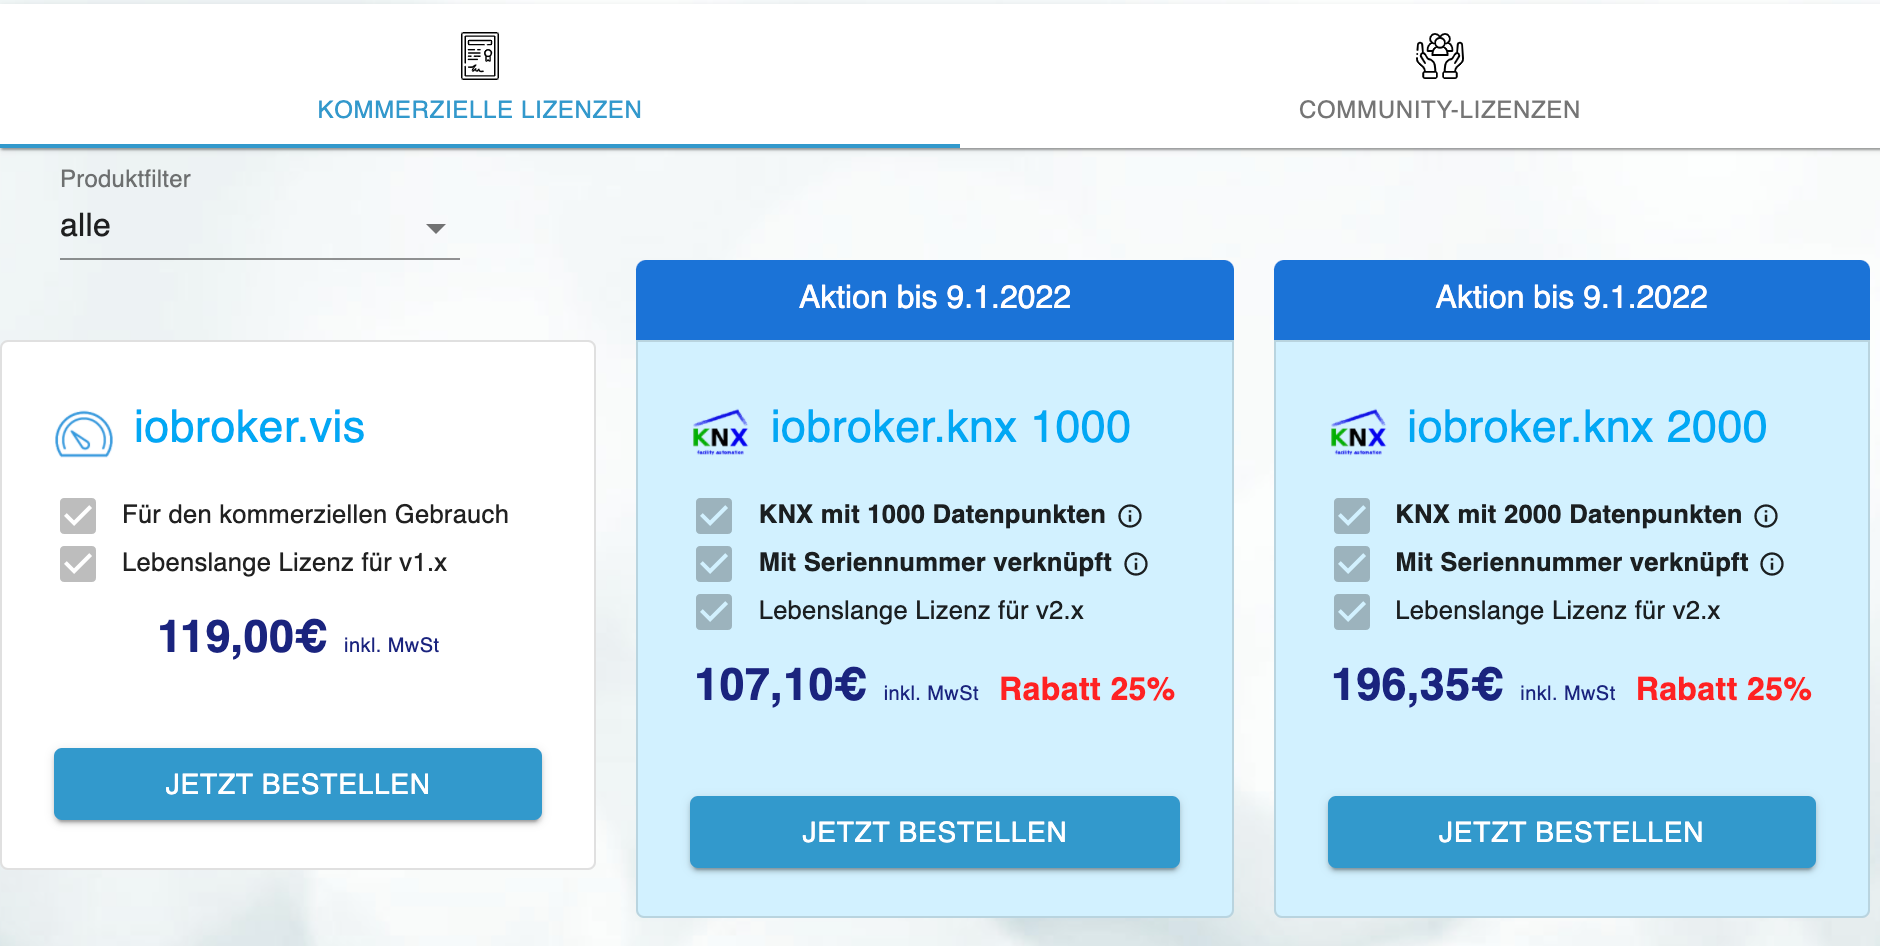Image resolution: width=1880 pixels, height=946 pixels.
Task: Click the KNX logo beside knx 2000
Action: pyautogui.click(x=1357, y=433)
